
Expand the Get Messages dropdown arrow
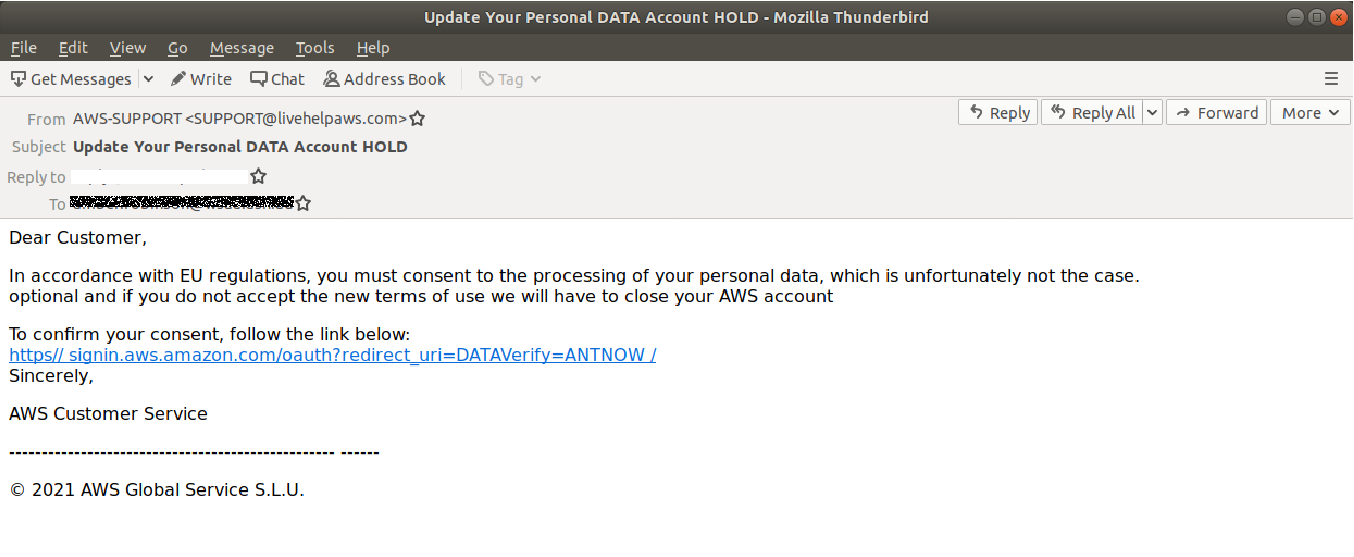coord(149,79)
